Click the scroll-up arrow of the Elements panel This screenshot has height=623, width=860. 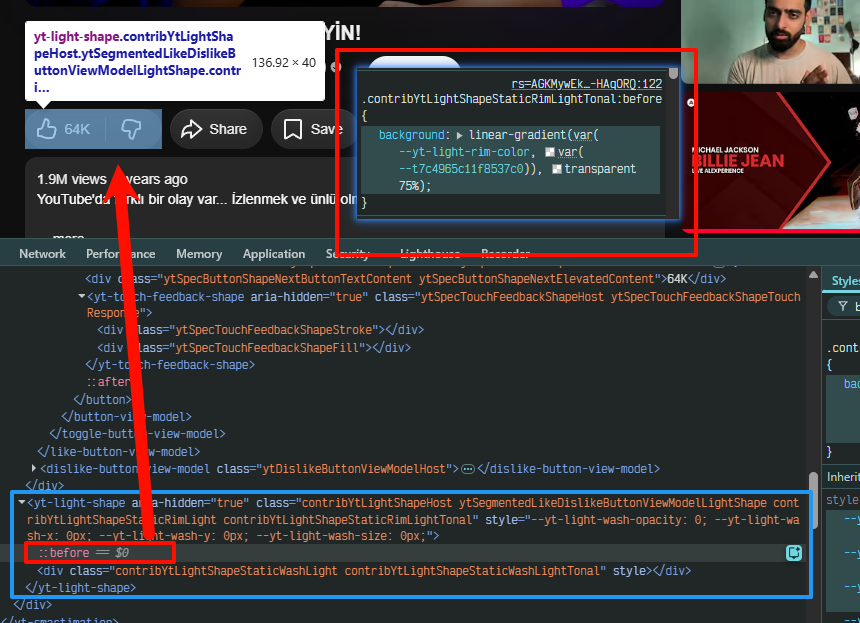(x=813, y=274)
